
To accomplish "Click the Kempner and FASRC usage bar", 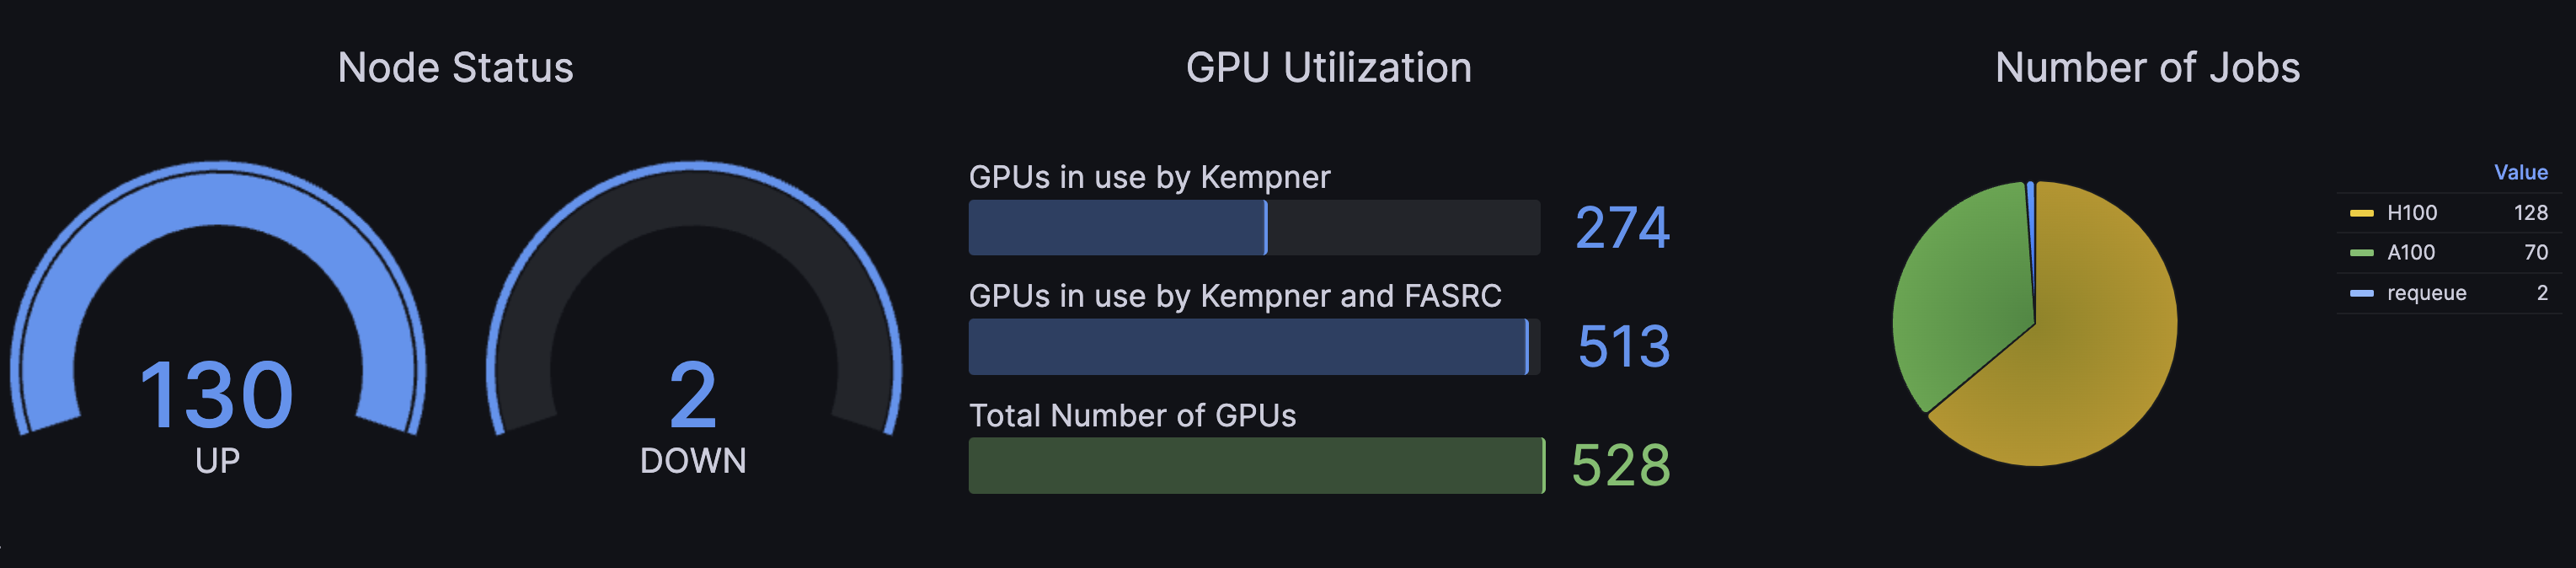I will coord(1254,347).
